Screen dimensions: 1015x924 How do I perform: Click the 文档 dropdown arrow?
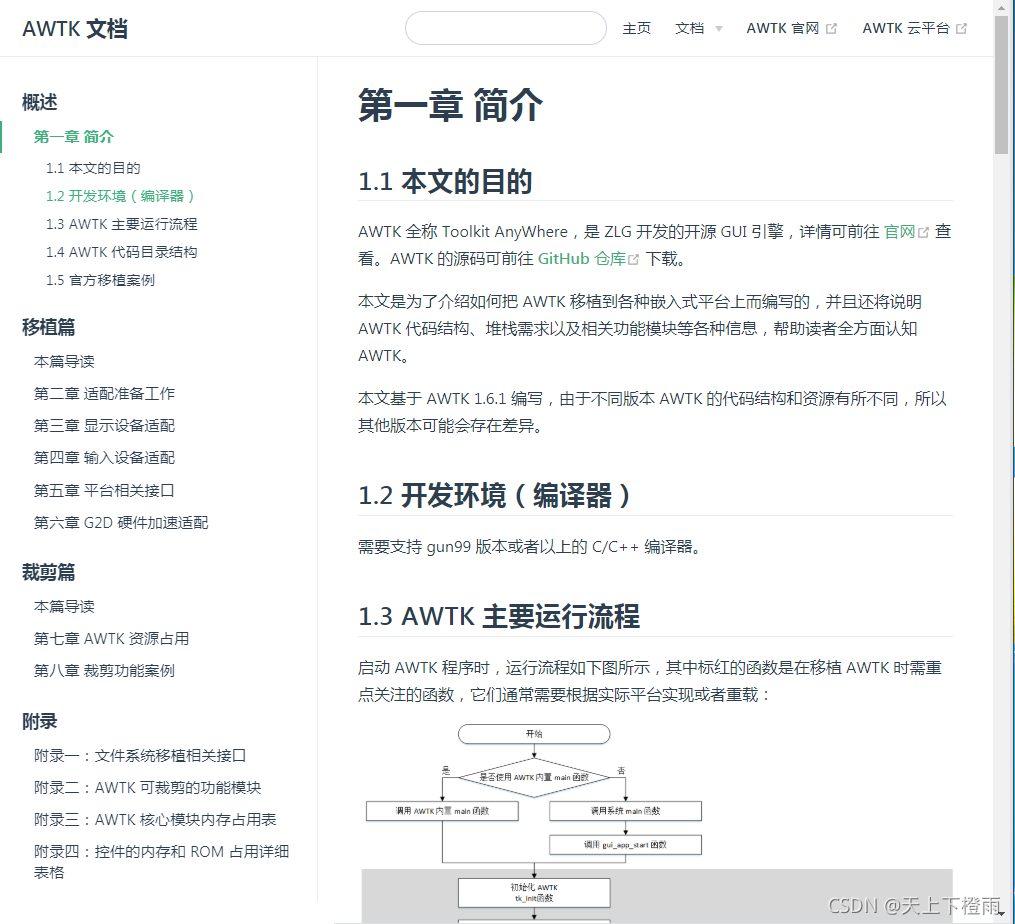(719, 29)
